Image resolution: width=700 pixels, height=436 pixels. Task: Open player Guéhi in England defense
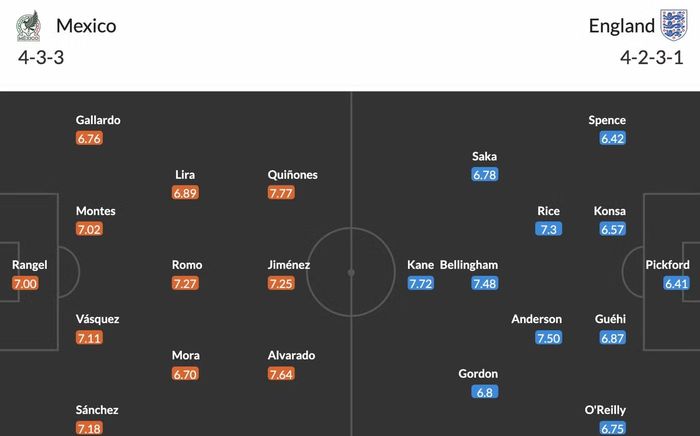click(x=610, y=319)
